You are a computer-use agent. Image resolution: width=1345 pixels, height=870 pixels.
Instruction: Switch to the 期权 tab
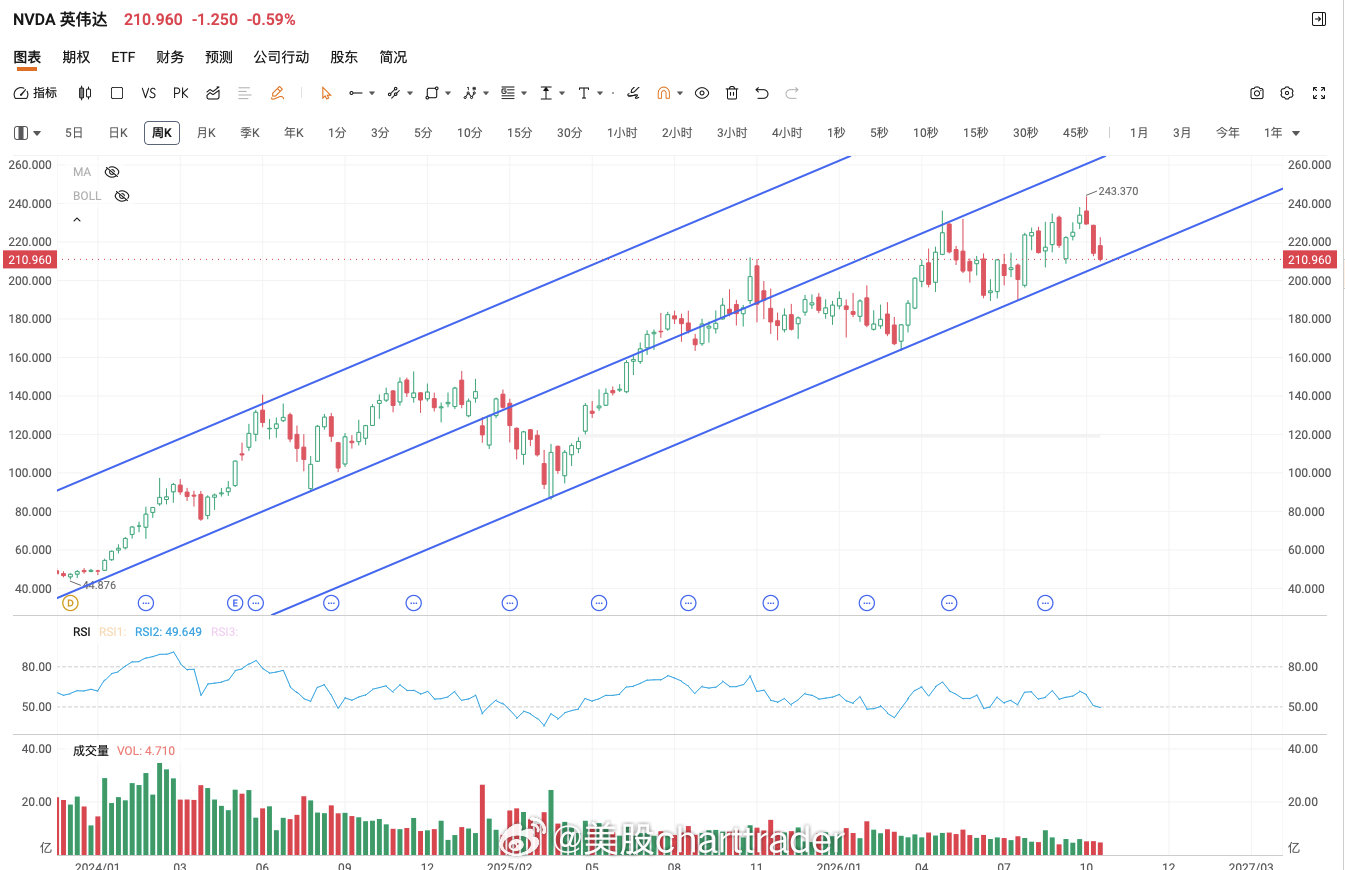[x=76, y=57]
